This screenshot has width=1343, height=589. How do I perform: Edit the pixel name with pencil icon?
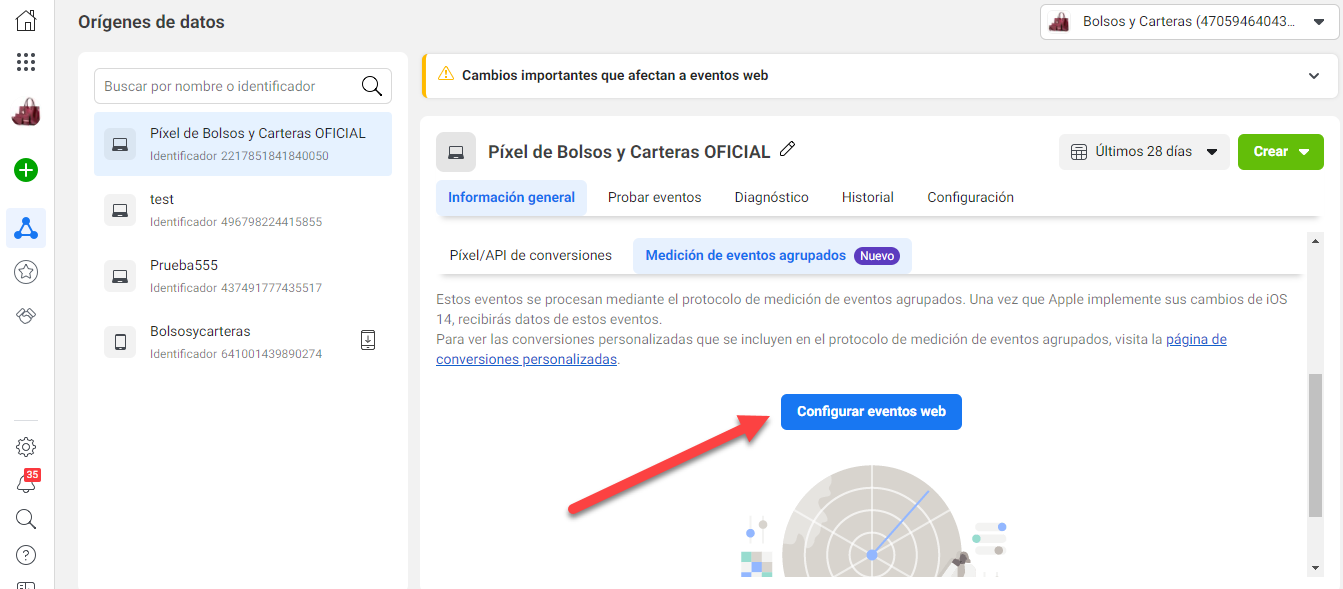pyautogui.click(x=787, y=150)
